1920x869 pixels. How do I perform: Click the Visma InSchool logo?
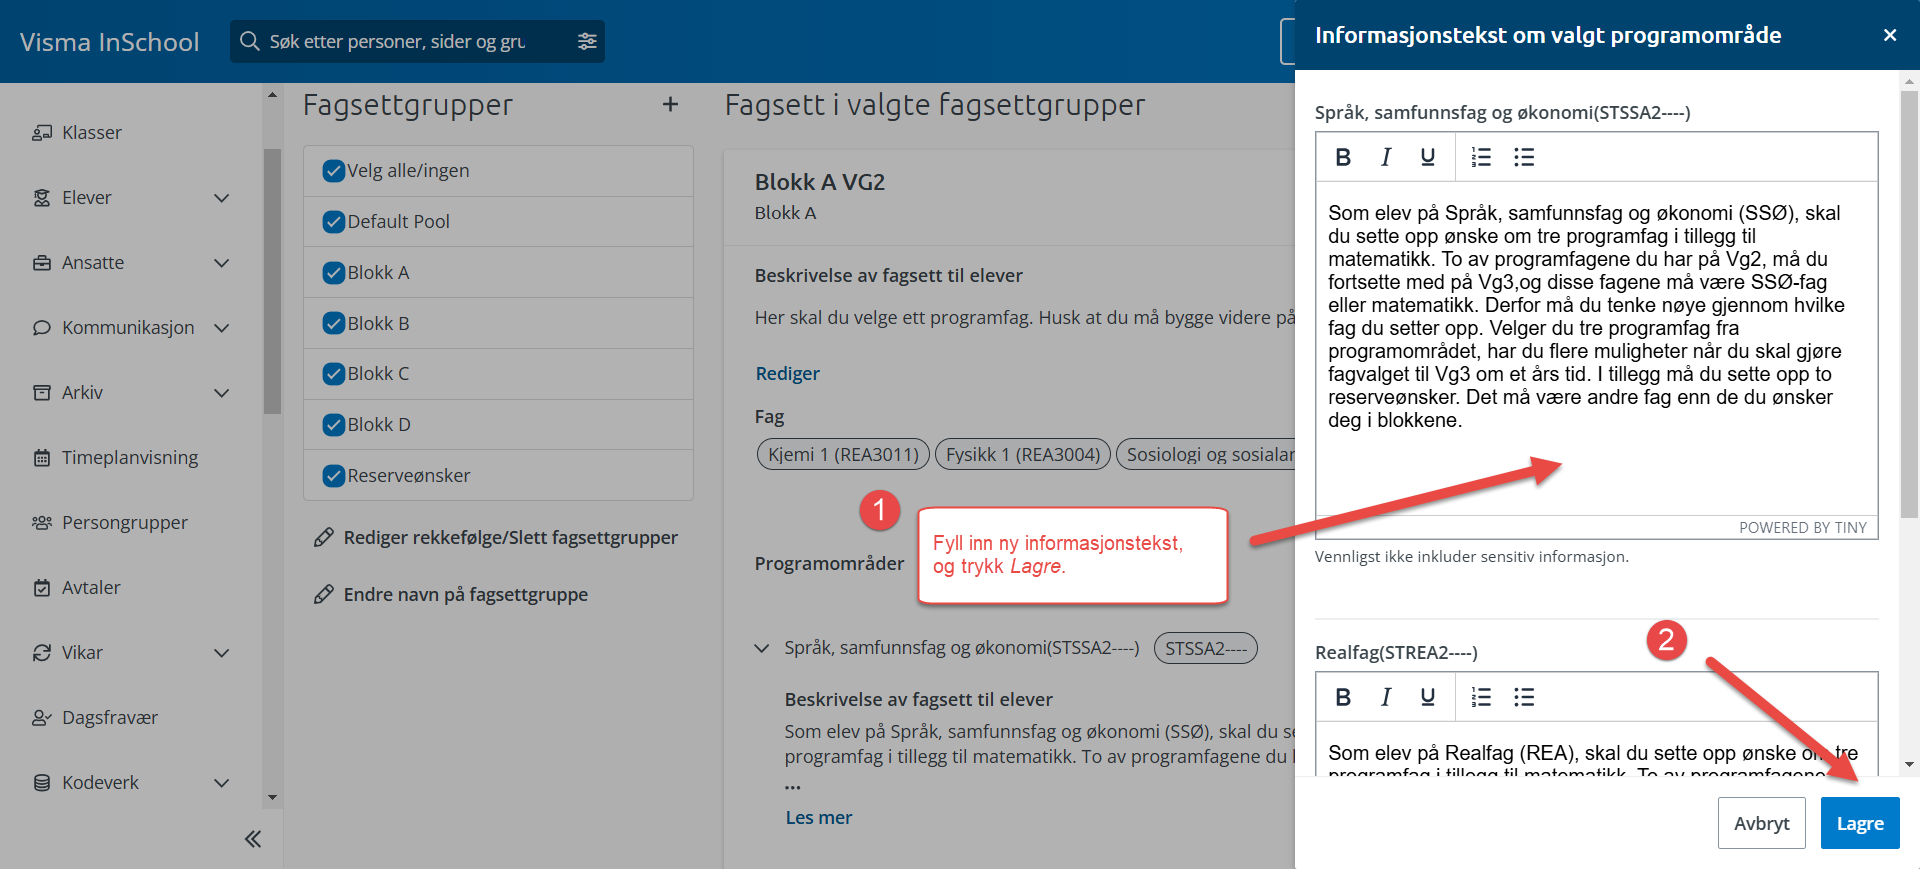110,42
